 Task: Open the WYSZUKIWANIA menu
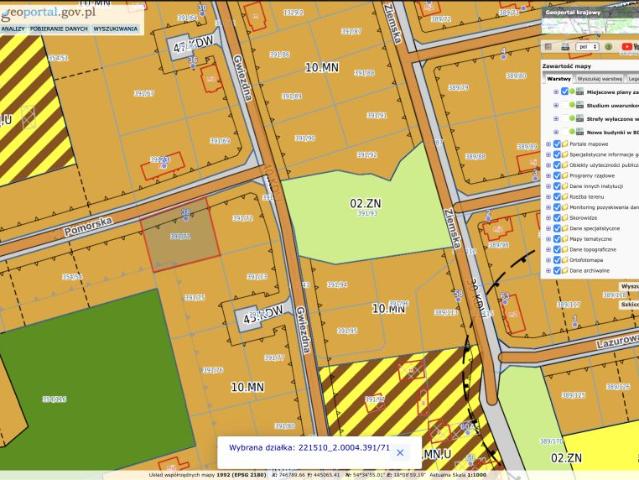[x=115, y=29]
